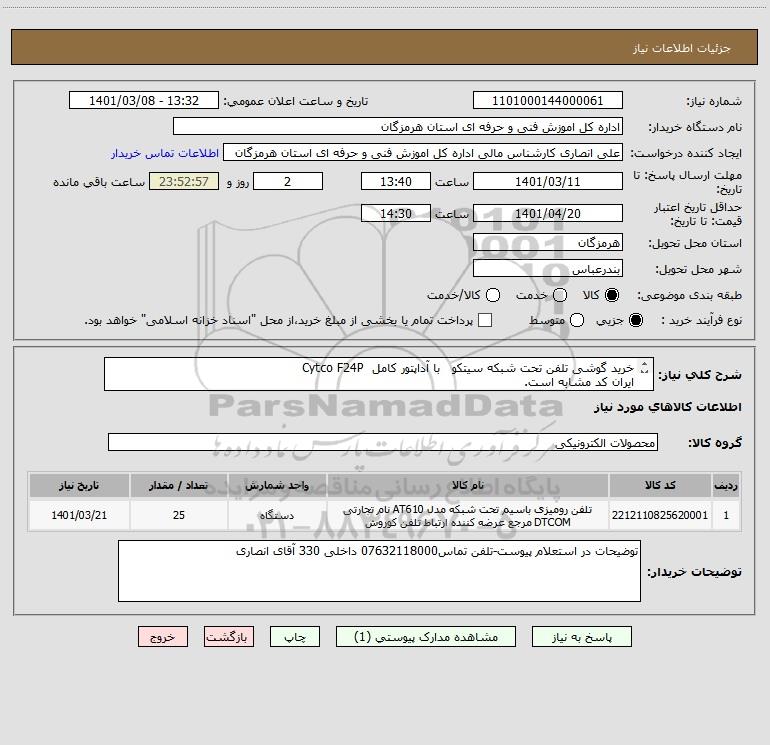Screen dimensions: 770x745
Task: Click the واحد شمارش column header
Action: (x=277, y=485)
